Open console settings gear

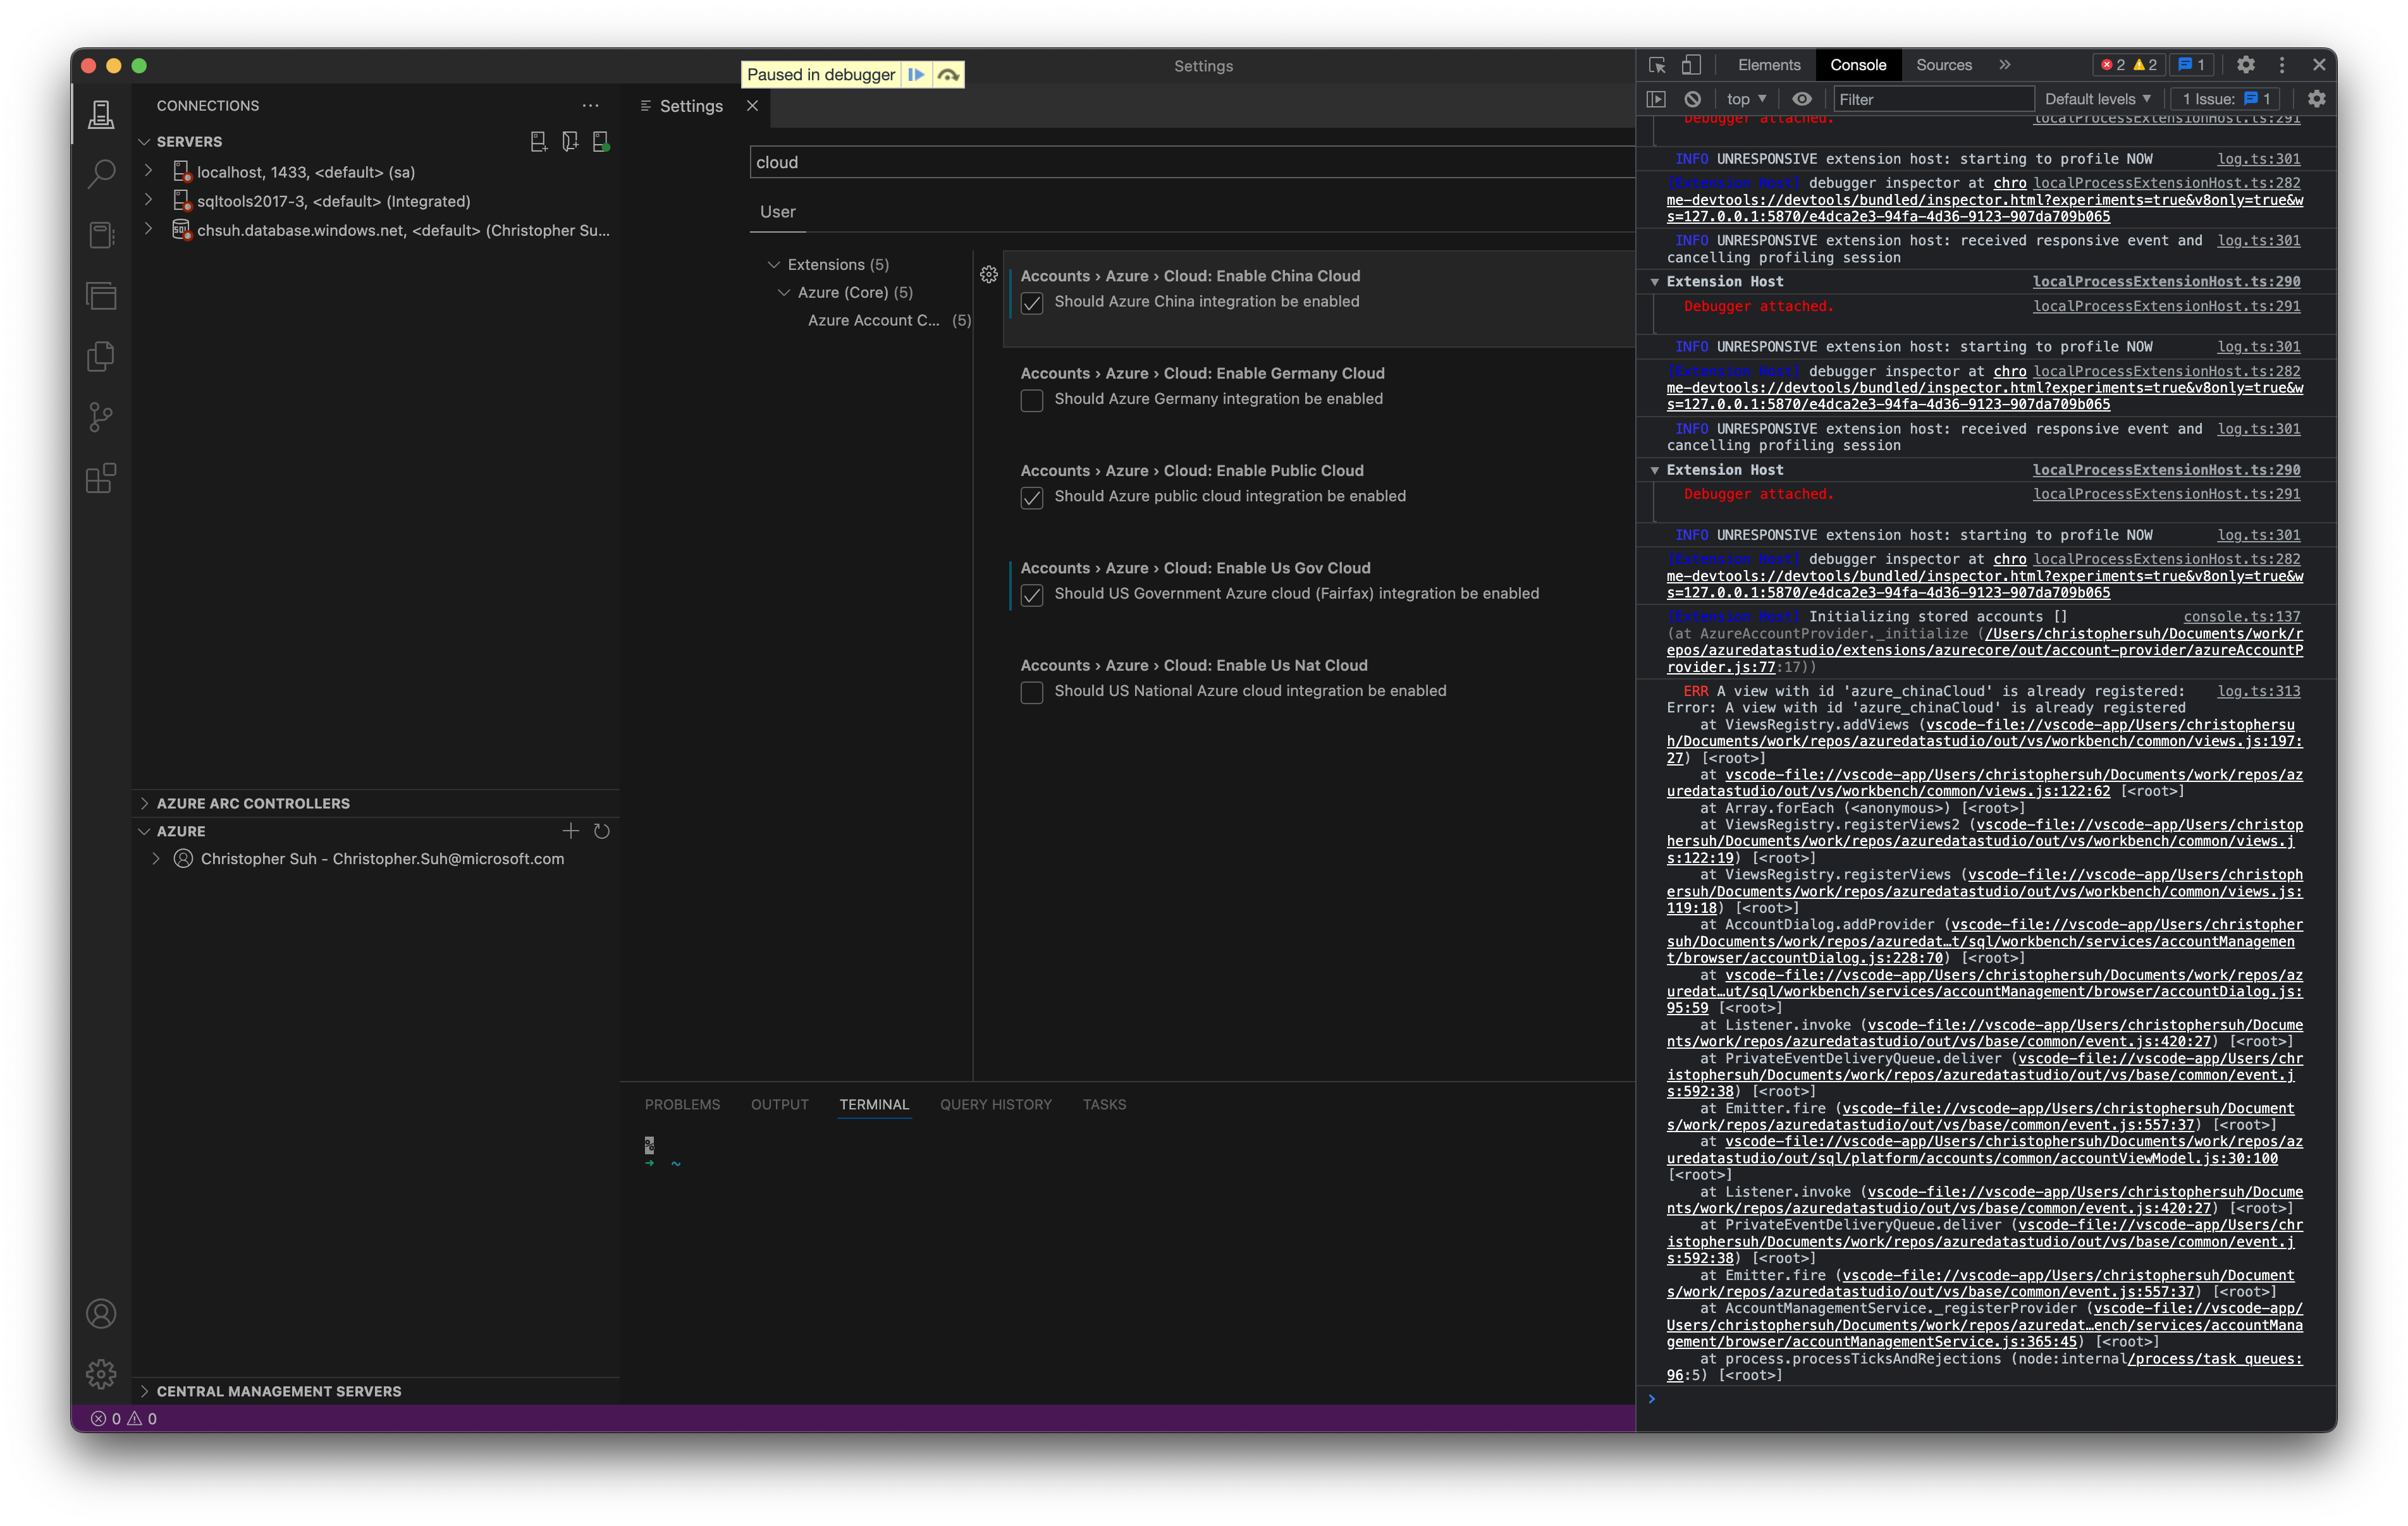(x=2317, y=99)
